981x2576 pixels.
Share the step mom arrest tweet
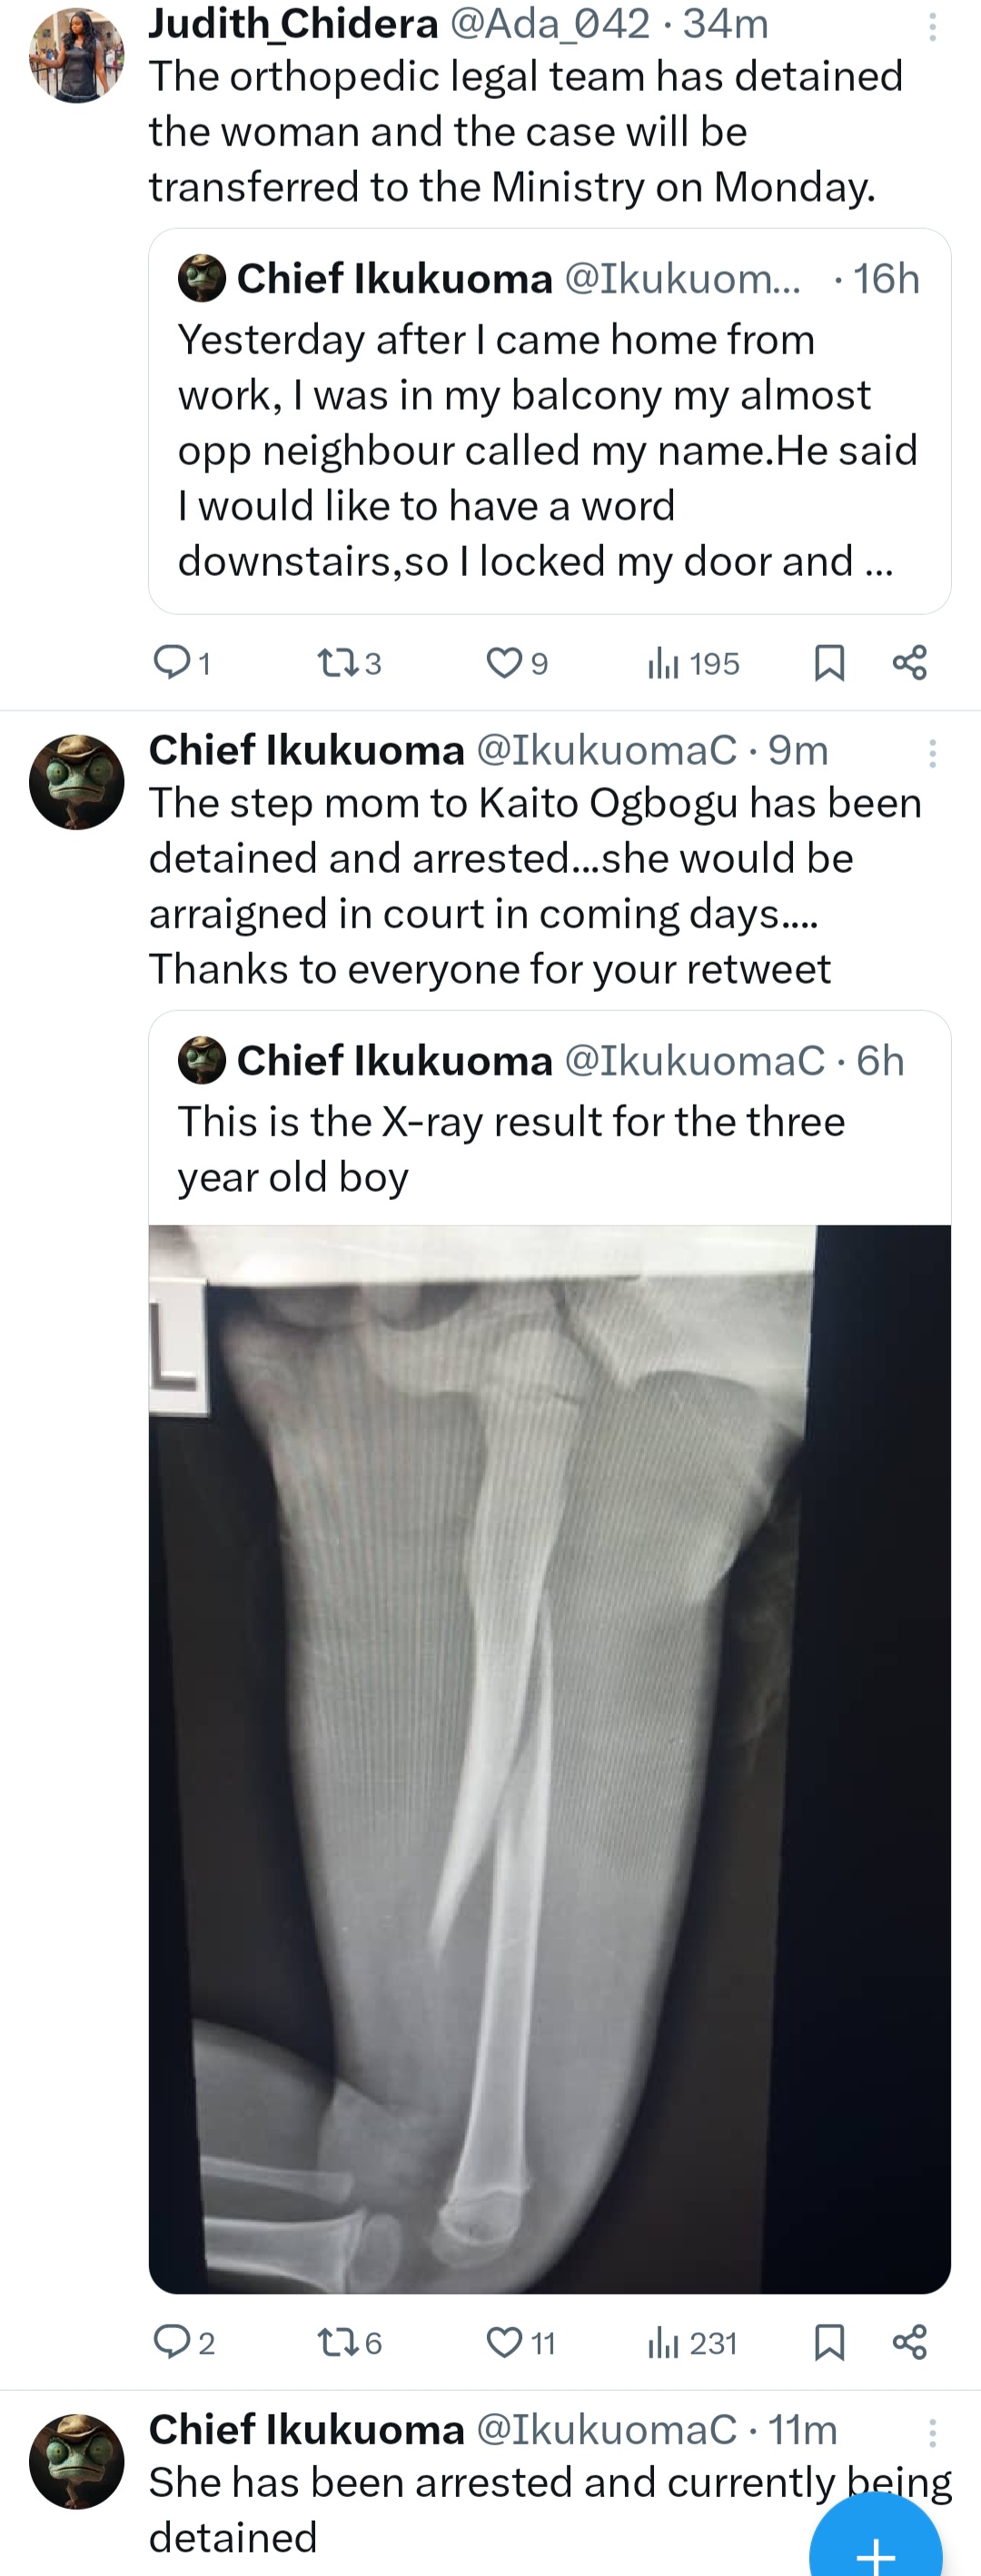point(909,2342)
